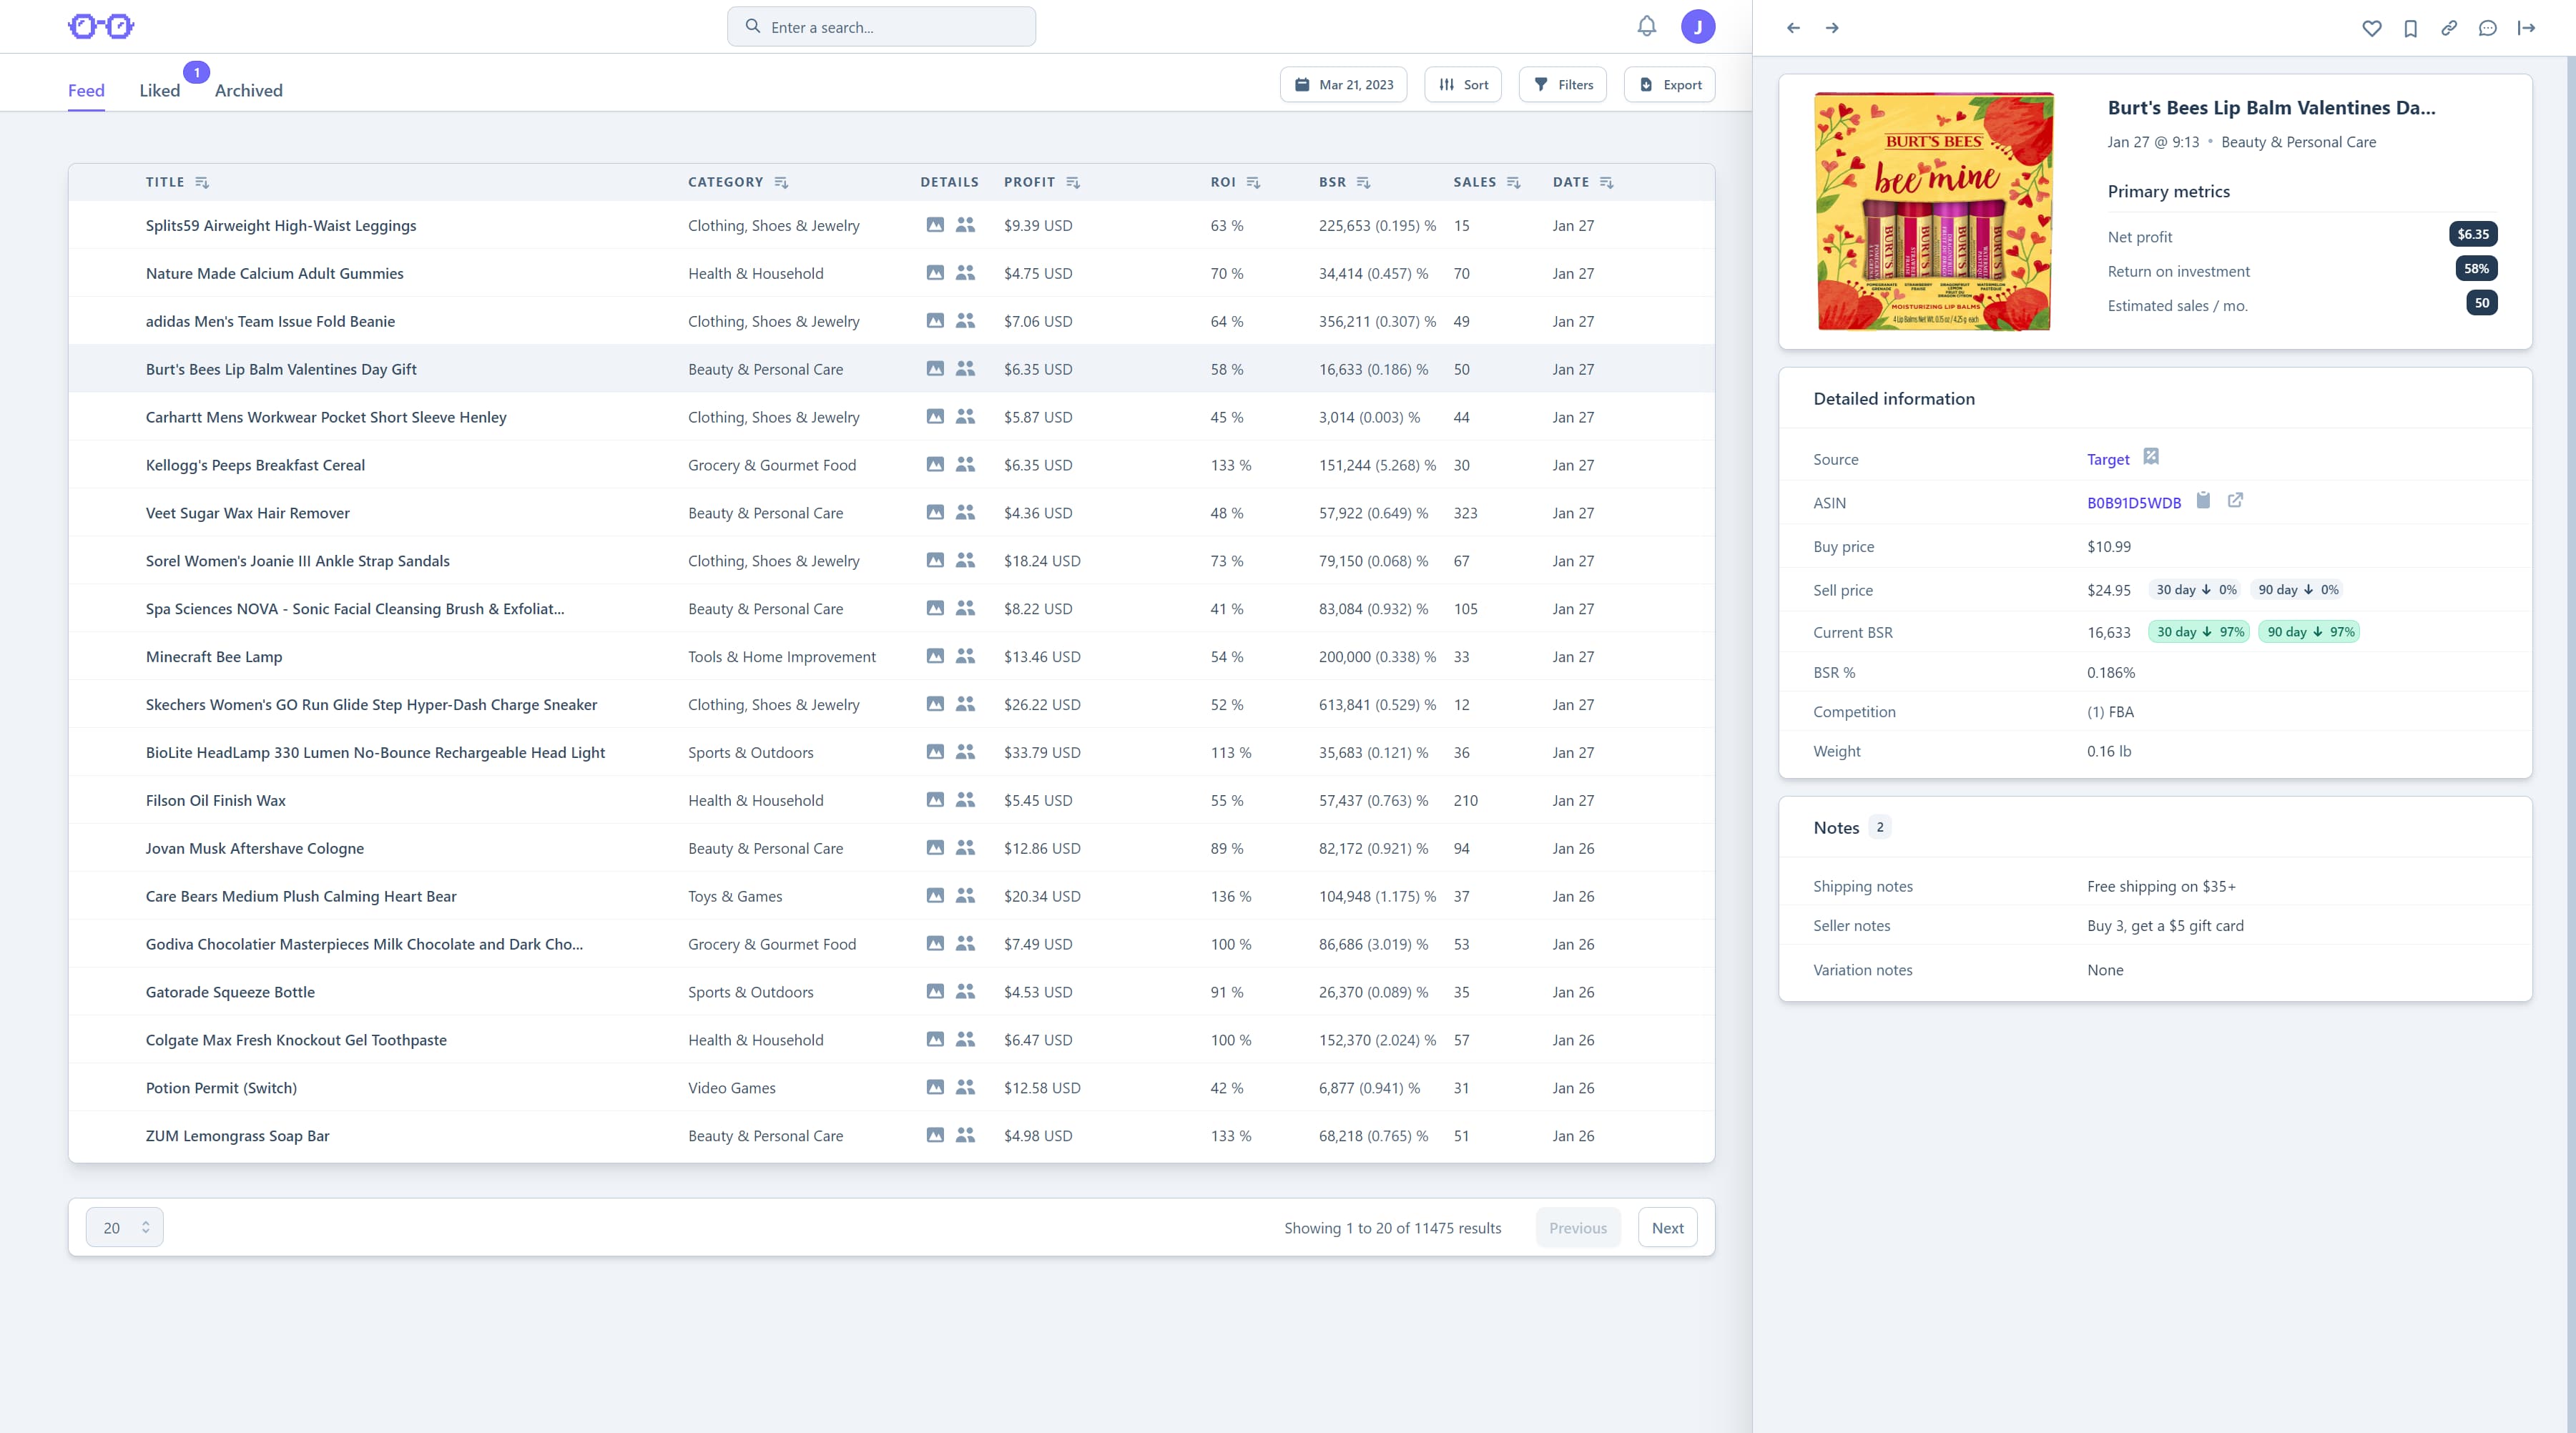Click the Previous page button
The height and width of the screenshot is (1433, 2576).
tap(1578, 1228)
